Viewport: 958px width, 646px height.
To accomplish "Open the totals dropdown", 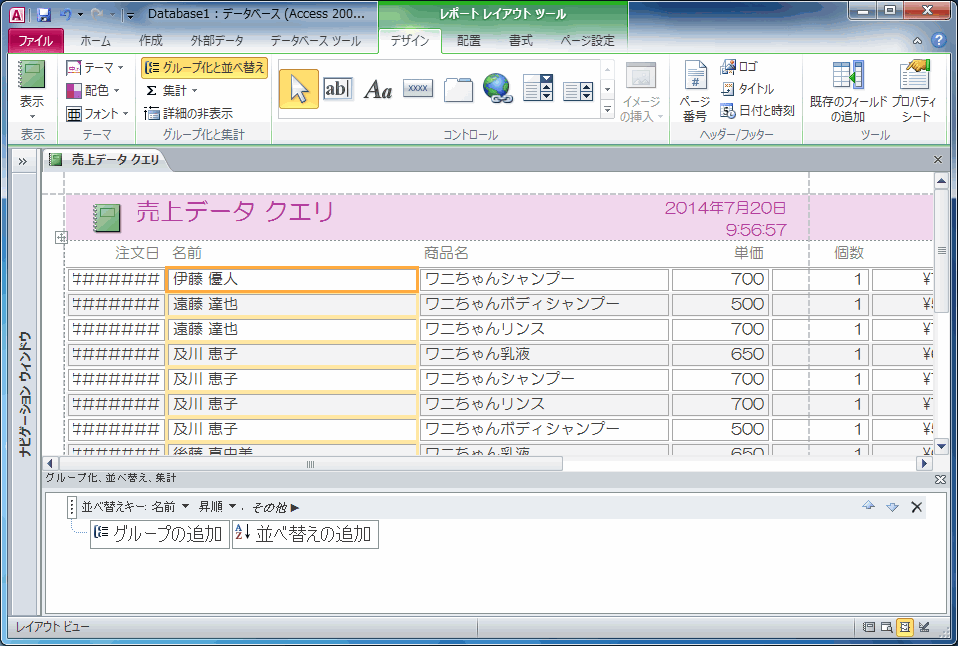I will [171, 90].
